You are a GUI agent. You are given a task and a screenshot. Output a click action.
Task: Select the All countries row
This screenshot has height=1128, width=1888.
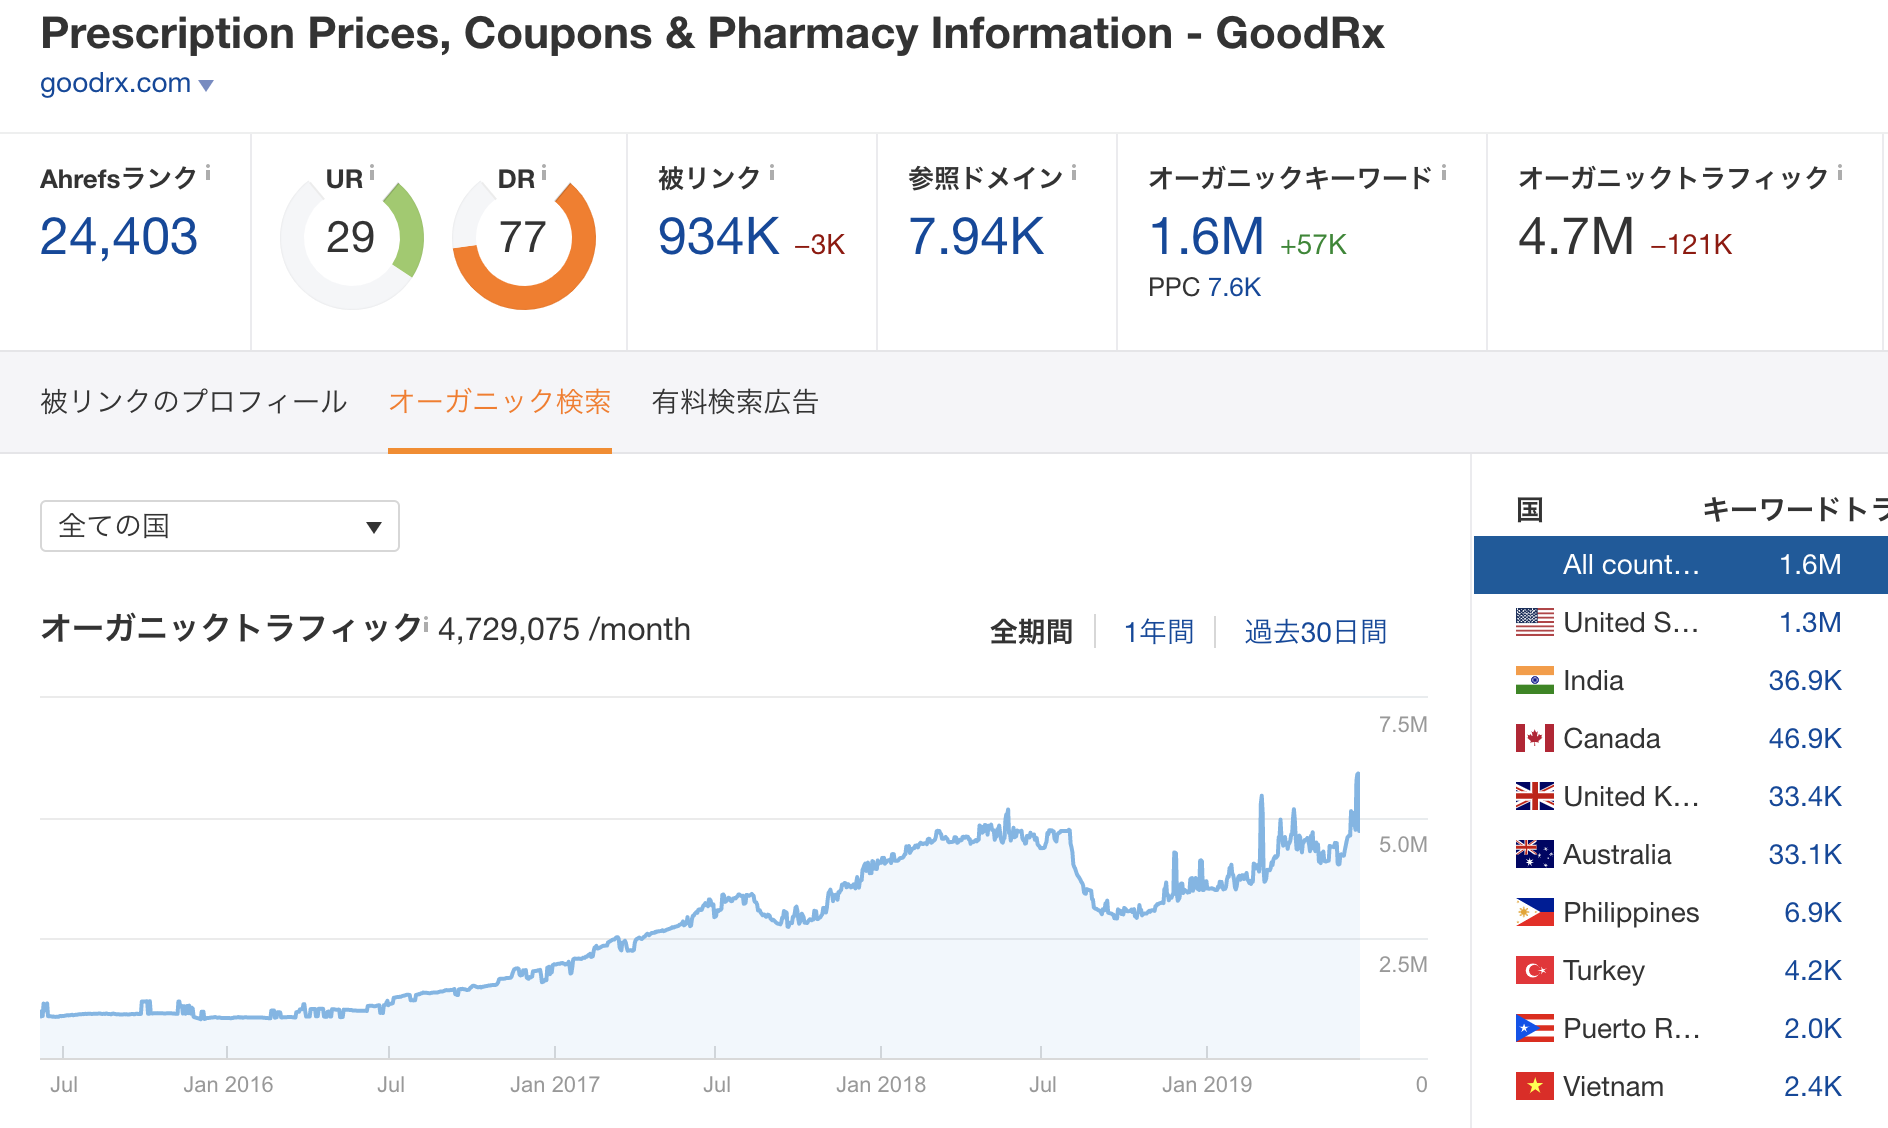[1681, 564]
